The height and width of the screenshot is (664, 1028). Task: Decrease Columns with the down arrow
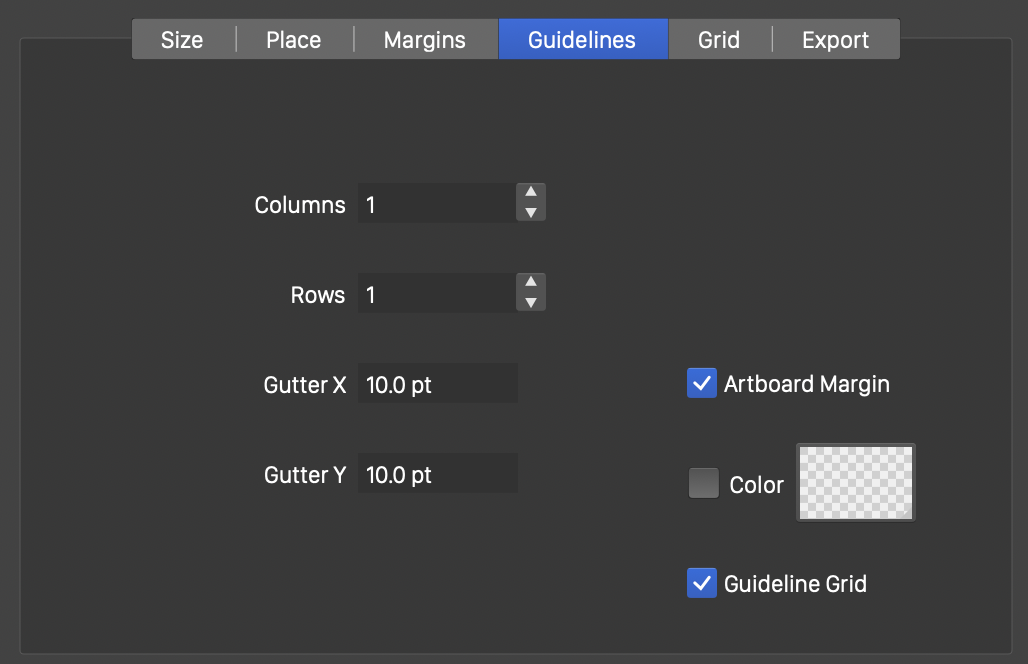click(531, 213)
